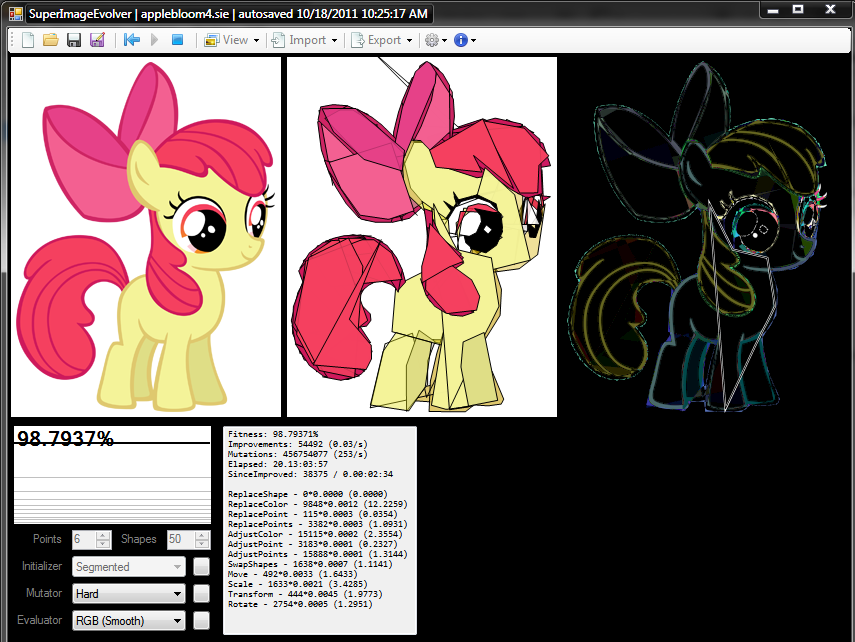Image resolution: width=855 pixels, height=642 pixels.
Task: Click the 'Elapsed: 20.13:03:57' line
Action: tap(278, 464)
